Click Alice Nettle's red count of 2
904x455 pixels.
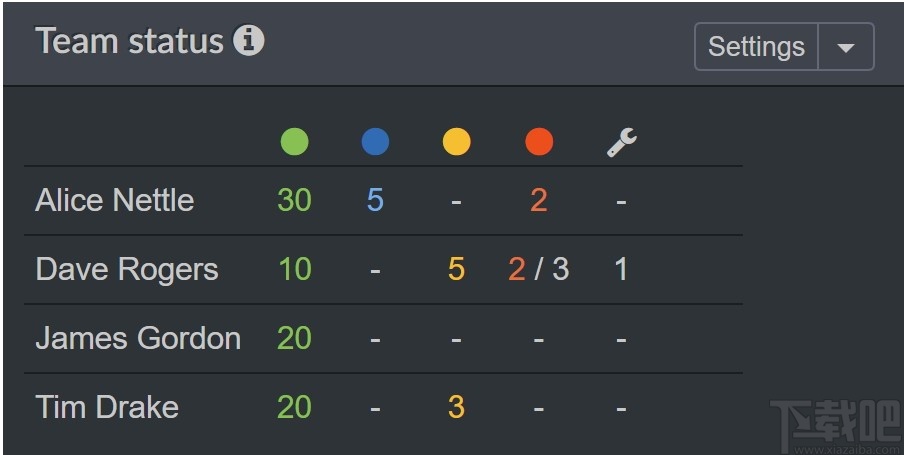pos(538,200)
